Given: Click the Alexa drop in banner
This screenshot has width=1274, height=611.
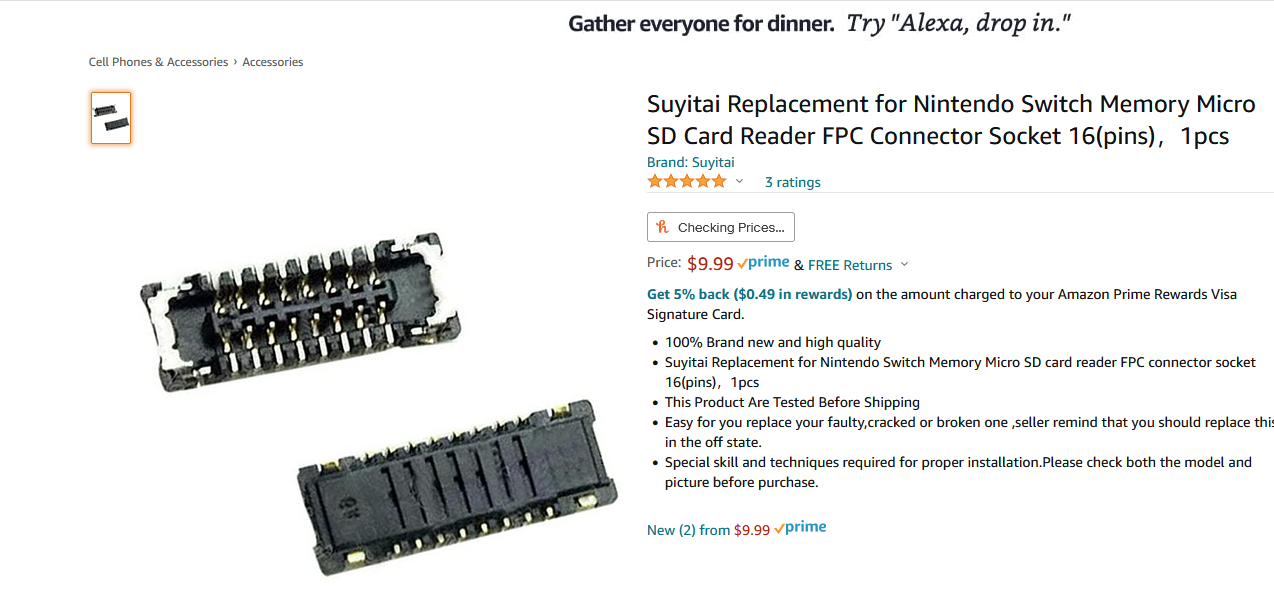Looking at the screenshot, I should [x=820, y=24].
